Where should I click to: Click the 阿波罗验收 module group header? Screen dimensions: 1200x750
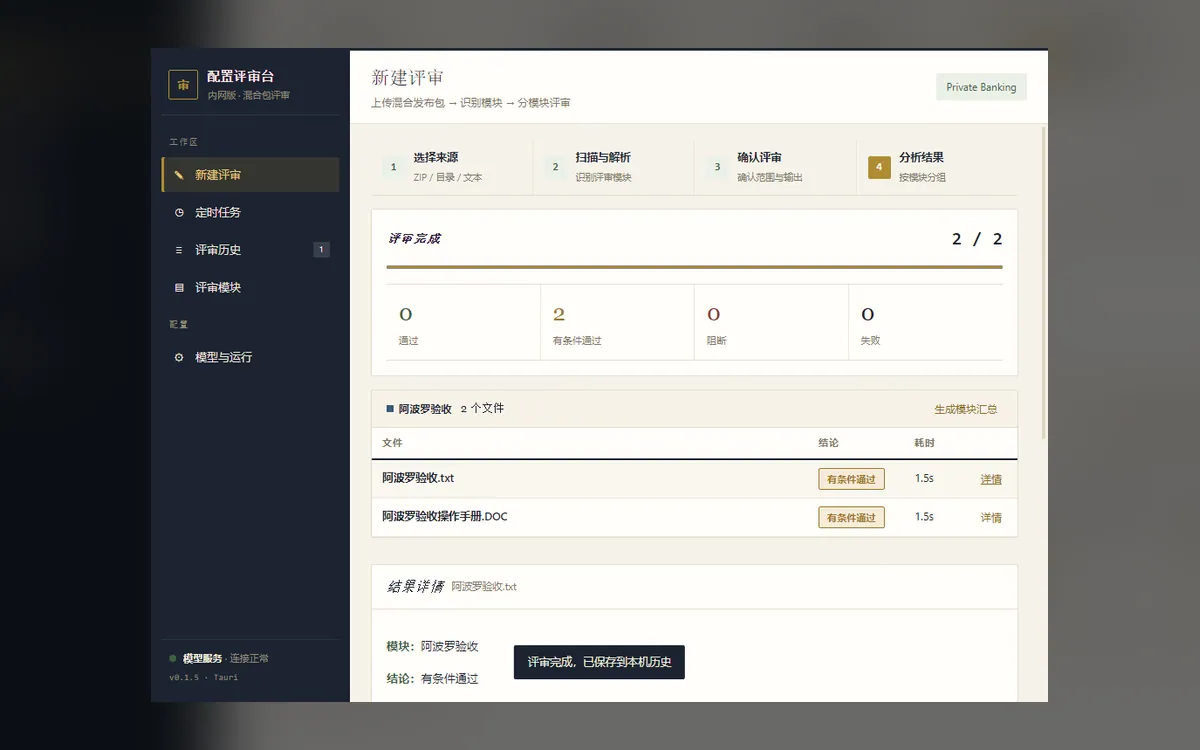point(694,409)
